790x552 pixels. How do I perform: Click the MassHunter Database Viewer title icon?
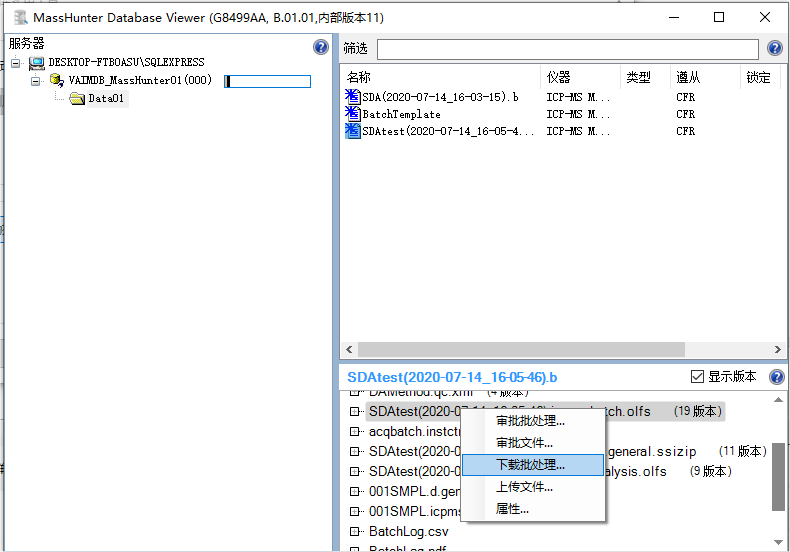[x=21, y=18]
